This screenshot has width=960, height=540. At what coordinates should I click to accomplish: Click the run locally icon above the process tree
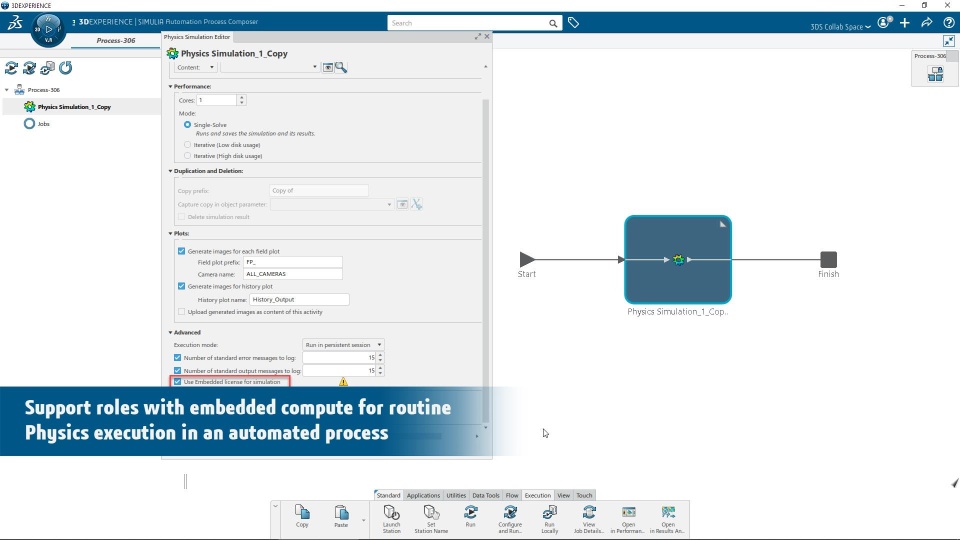pos(47,68)
